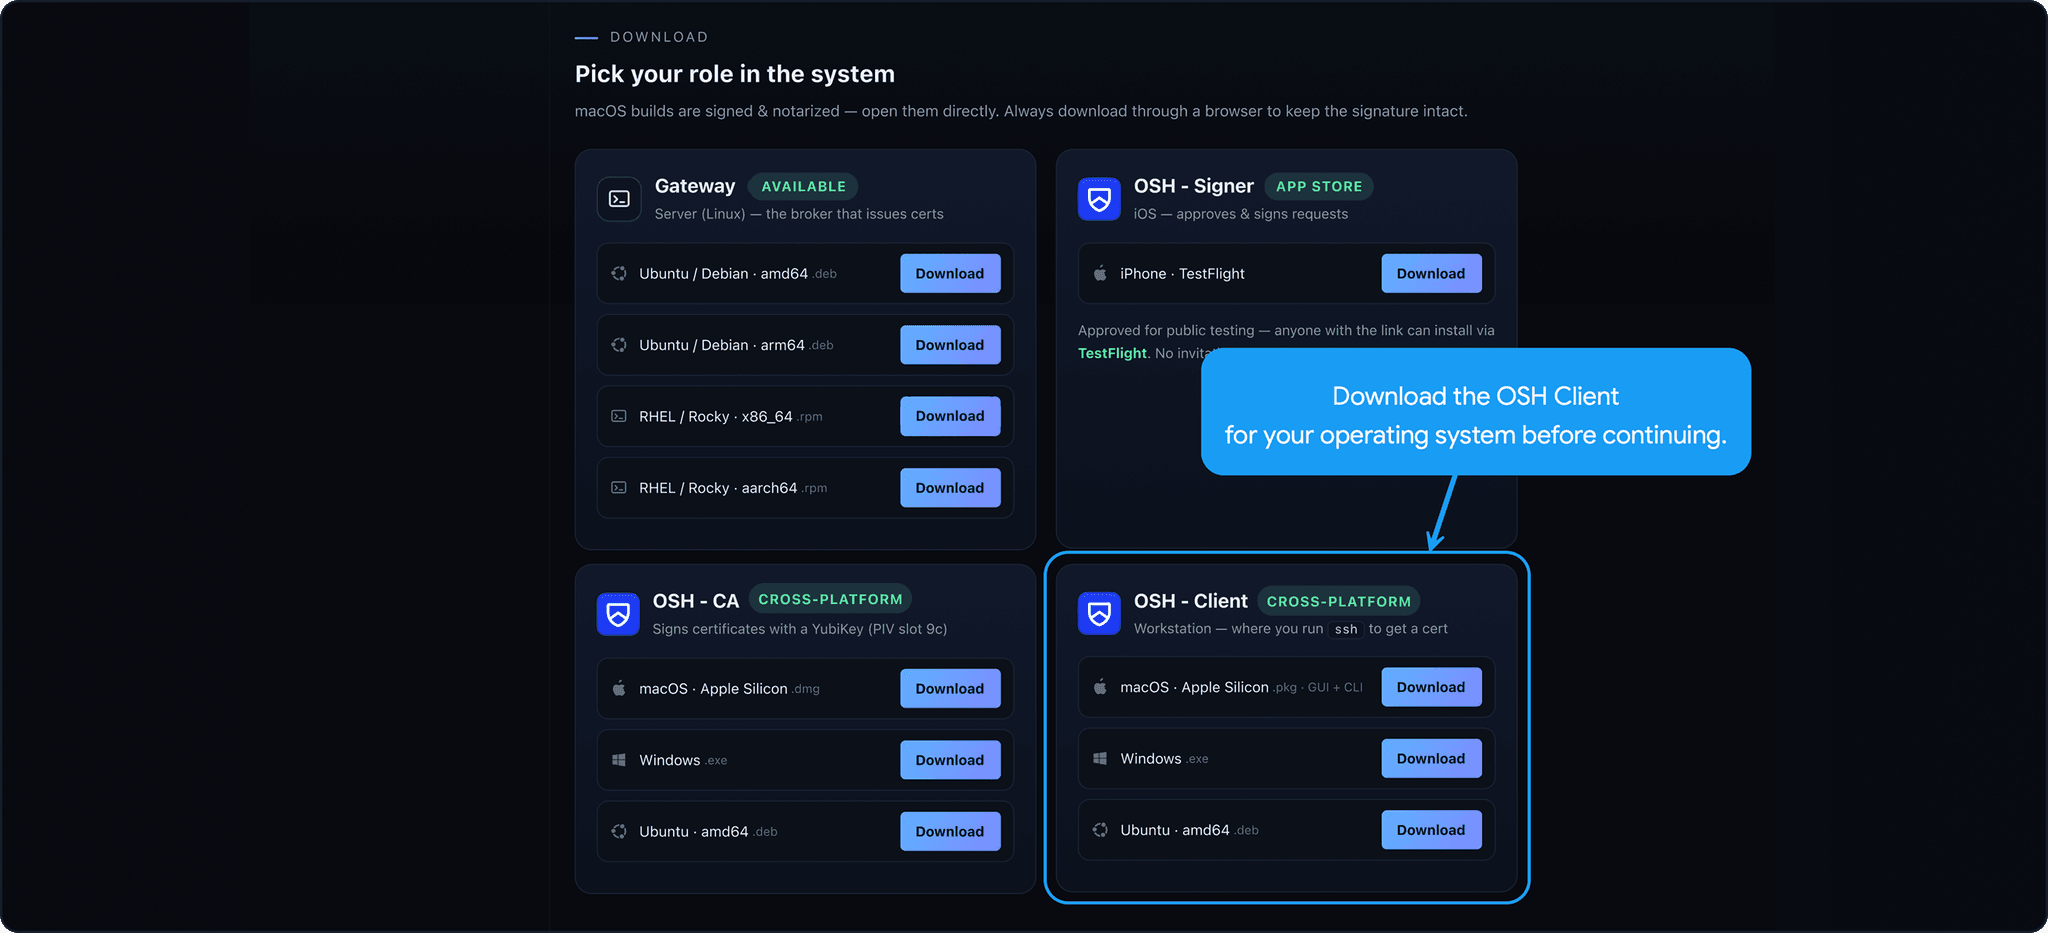Click the OSH - Client shield icon
The width and height of the screenshot is (2048, 933).
(1099, 613)
